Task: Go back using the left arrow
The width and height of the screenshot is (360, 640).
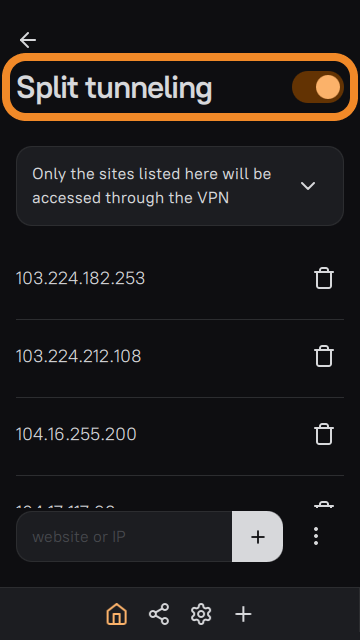Action: [x=28, y=40]
